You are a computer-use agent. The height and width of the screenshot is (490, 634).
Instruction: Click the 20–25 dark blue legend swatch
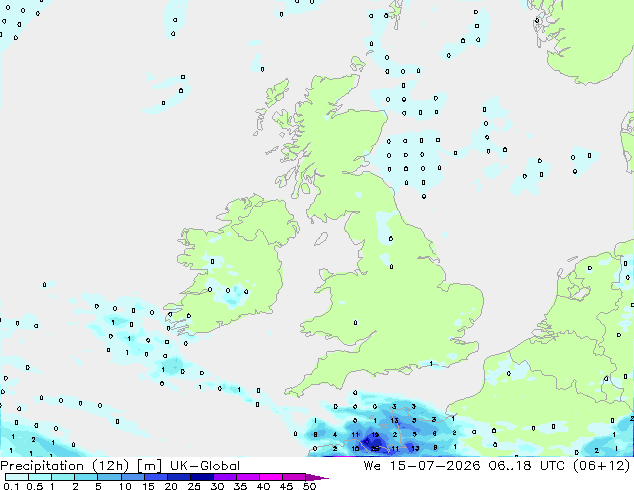[179, 477]
